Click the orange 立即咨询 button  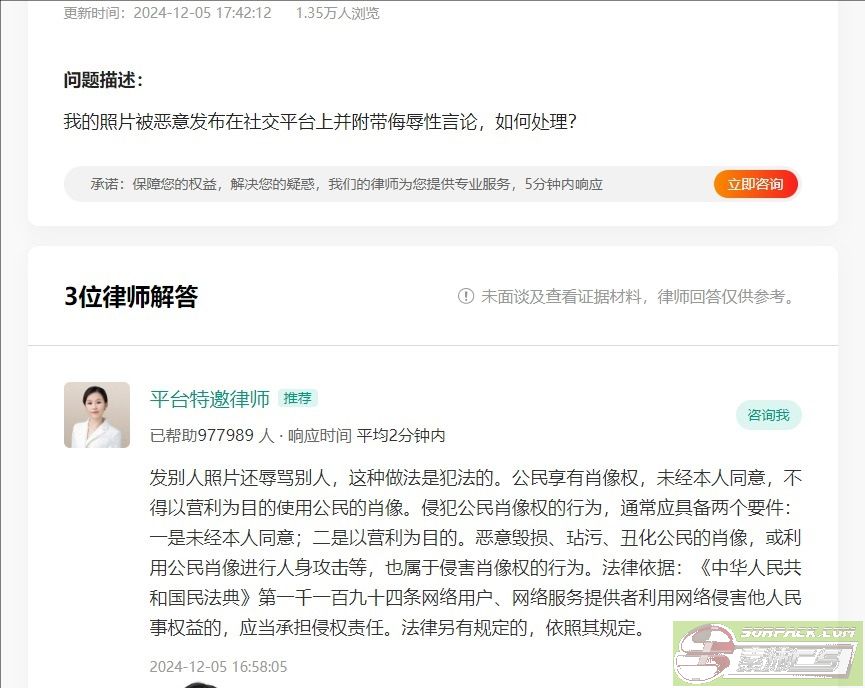tap(755, 184)
